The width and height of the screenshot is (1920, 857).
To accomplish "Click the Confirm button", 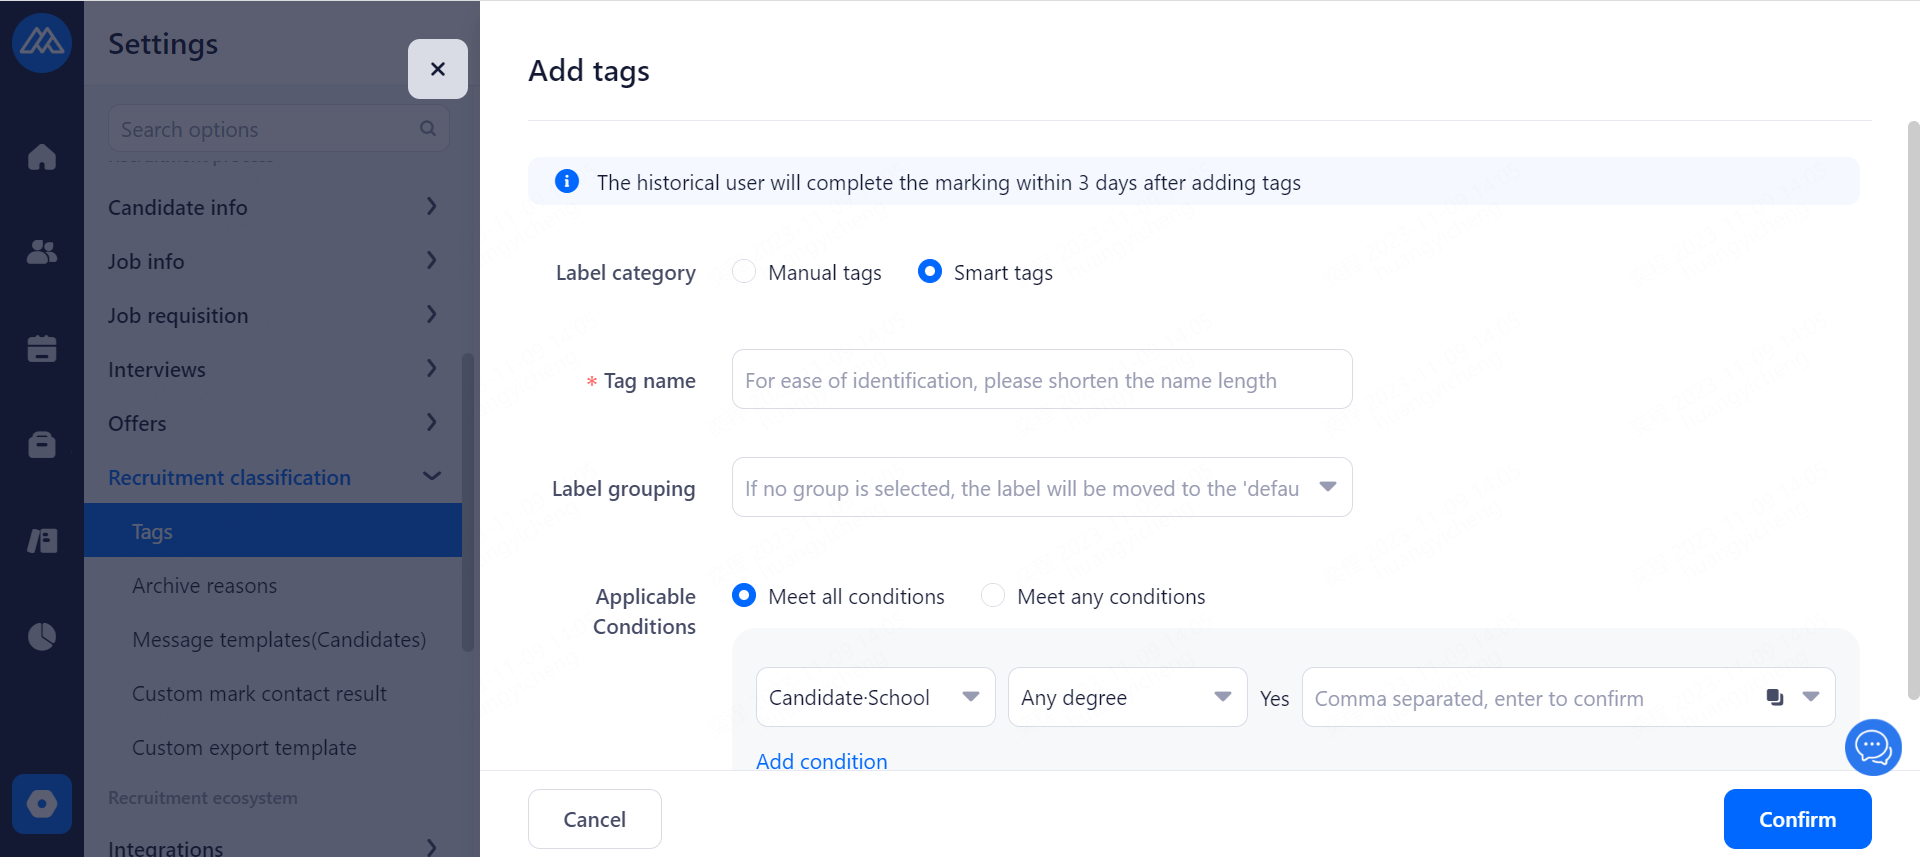I will [x=1797, y=819].
